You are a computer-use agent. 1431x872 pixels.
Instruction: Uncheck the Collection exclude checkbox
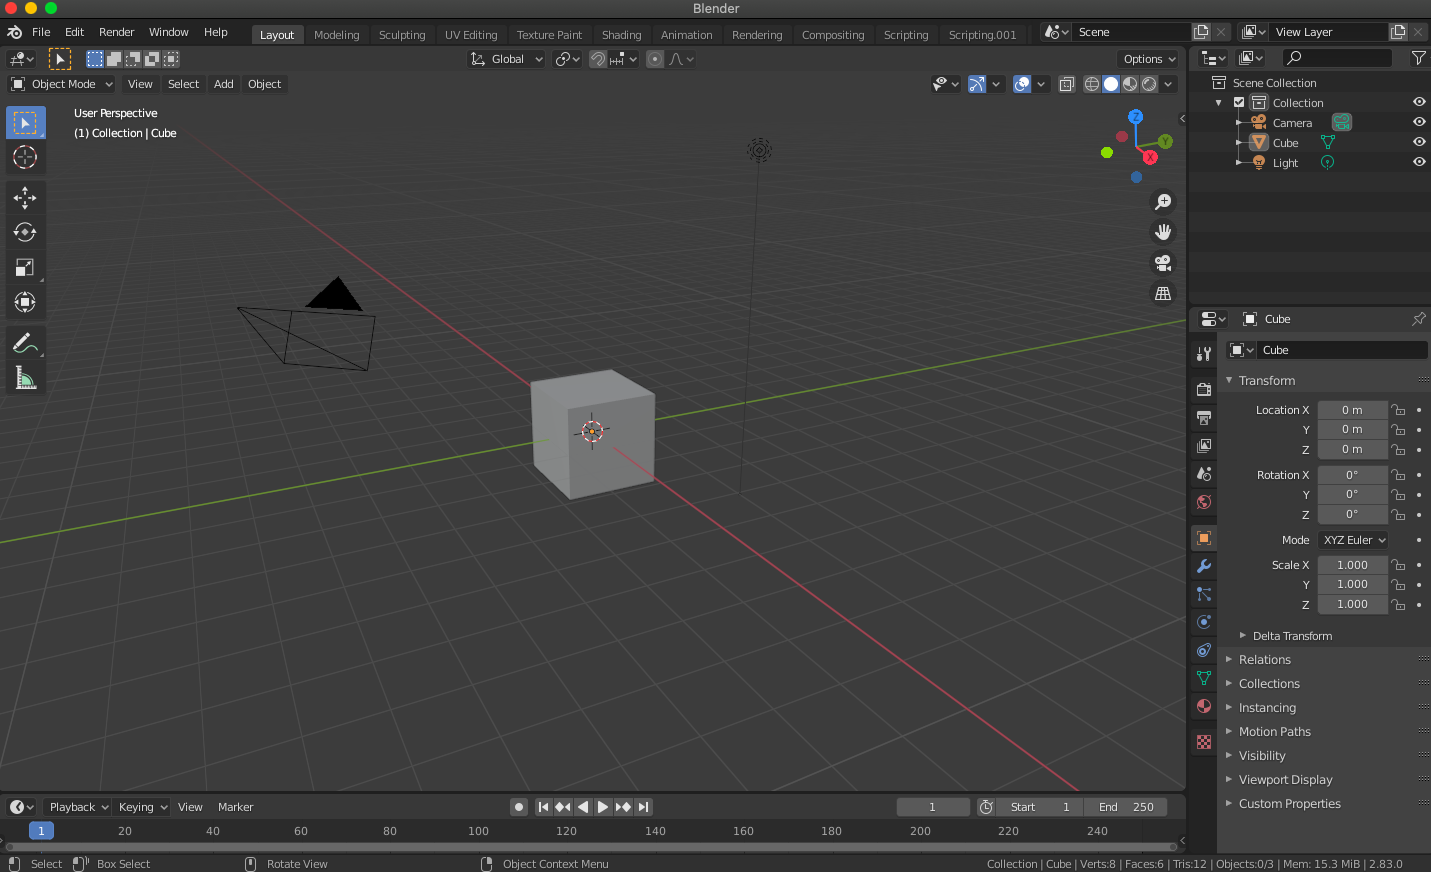point(1239,102)
